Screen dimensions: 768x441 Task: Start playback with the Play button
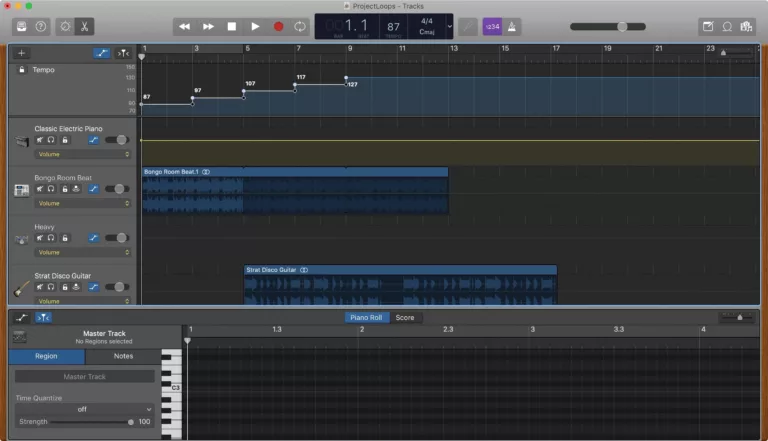255,26
